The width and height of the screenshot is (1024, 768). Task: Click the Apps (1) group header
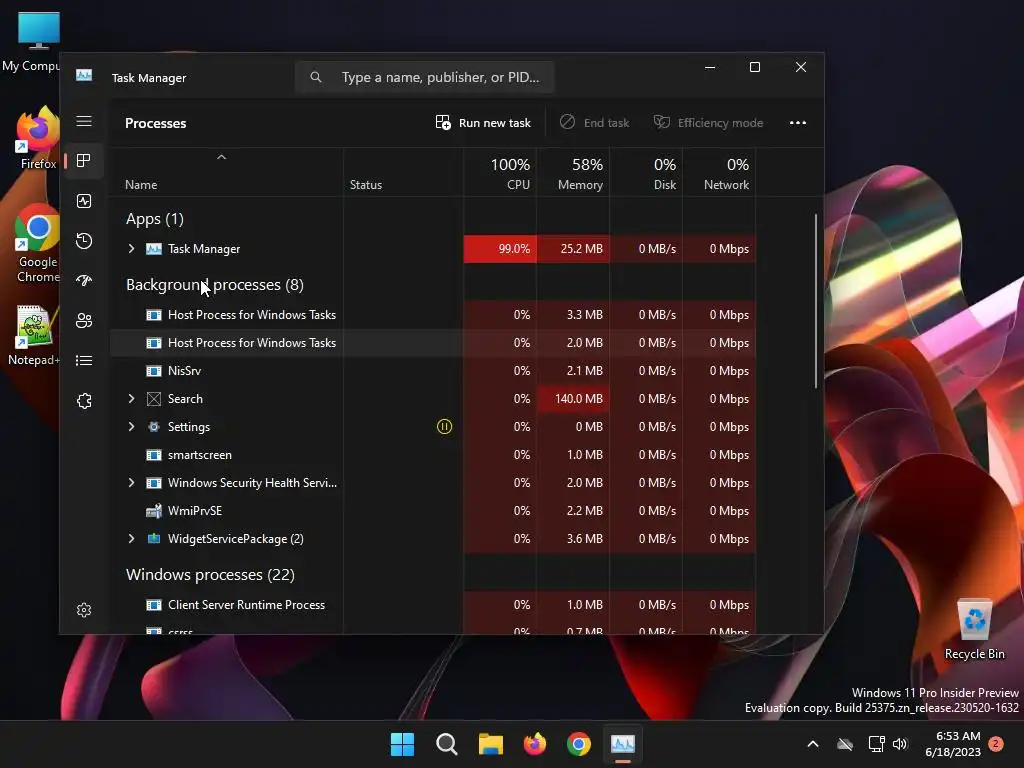click(155, 219)
